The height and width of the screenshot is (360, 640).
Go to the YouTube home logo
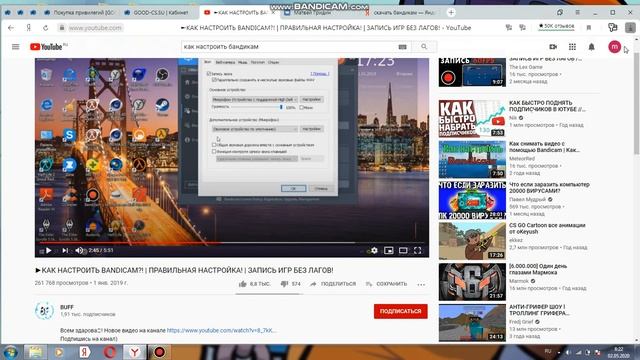click(x=48, y=47)
